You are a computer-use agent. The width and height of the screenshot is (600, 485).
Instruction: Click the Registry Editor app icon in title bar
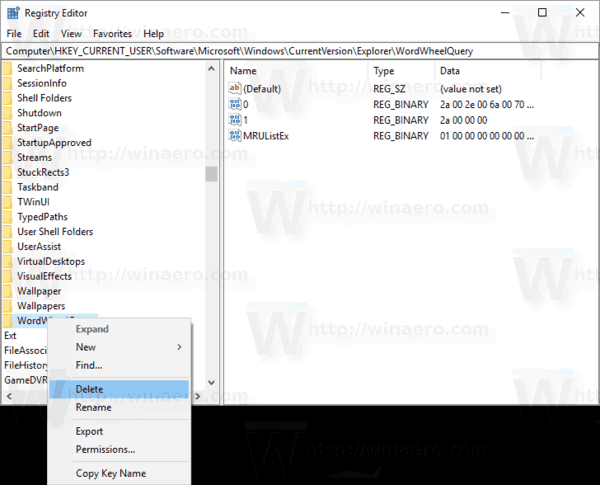point(13,13)
